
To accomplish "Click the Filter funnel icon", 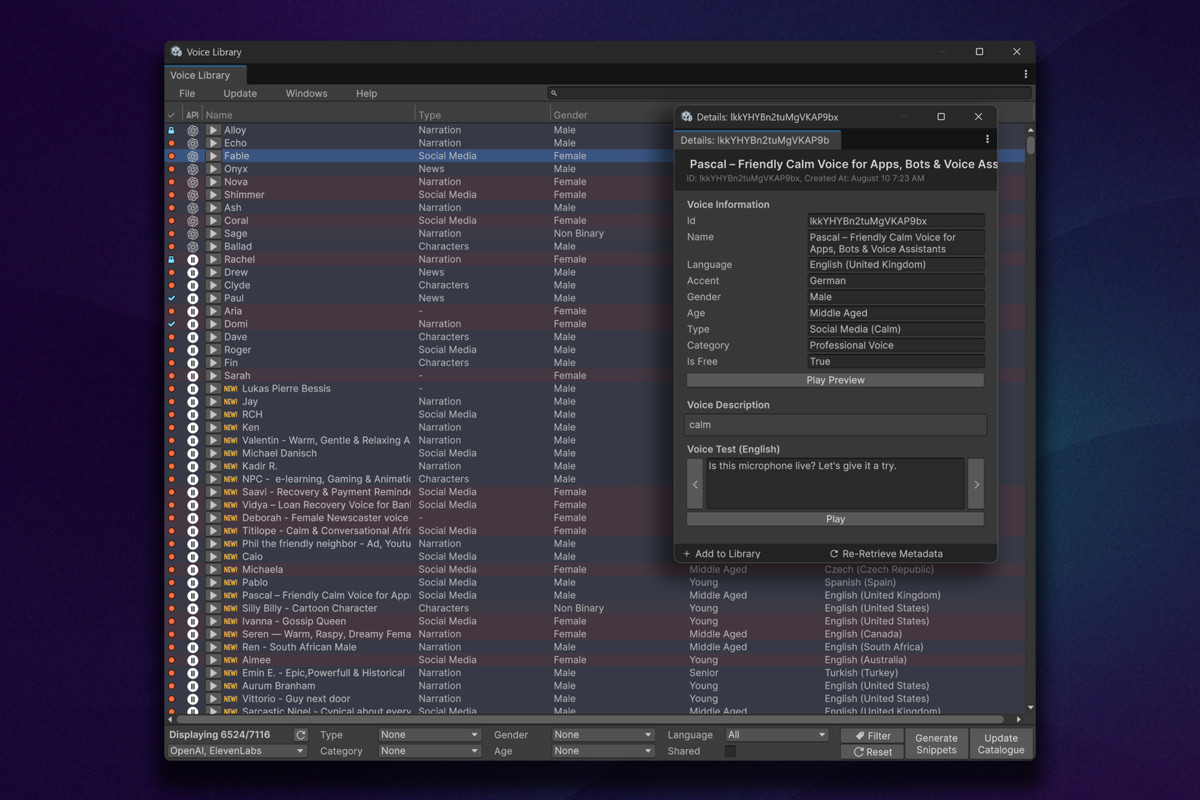I will pyautogui.click(x=871, y=734).
